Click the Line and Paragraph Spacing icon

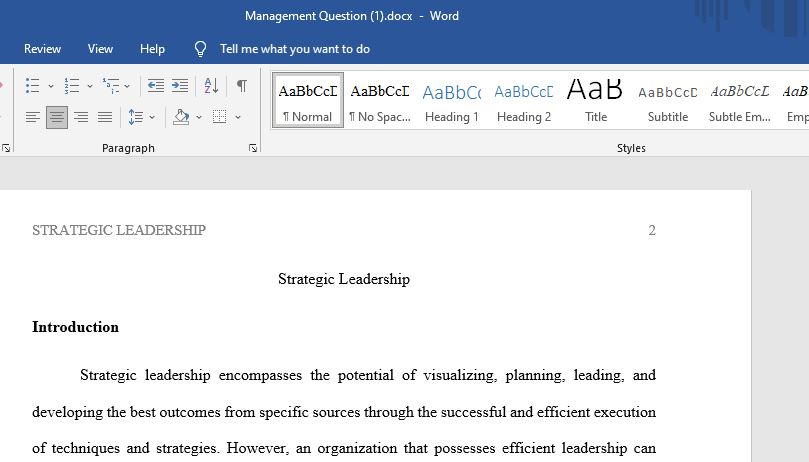(136, 117)
